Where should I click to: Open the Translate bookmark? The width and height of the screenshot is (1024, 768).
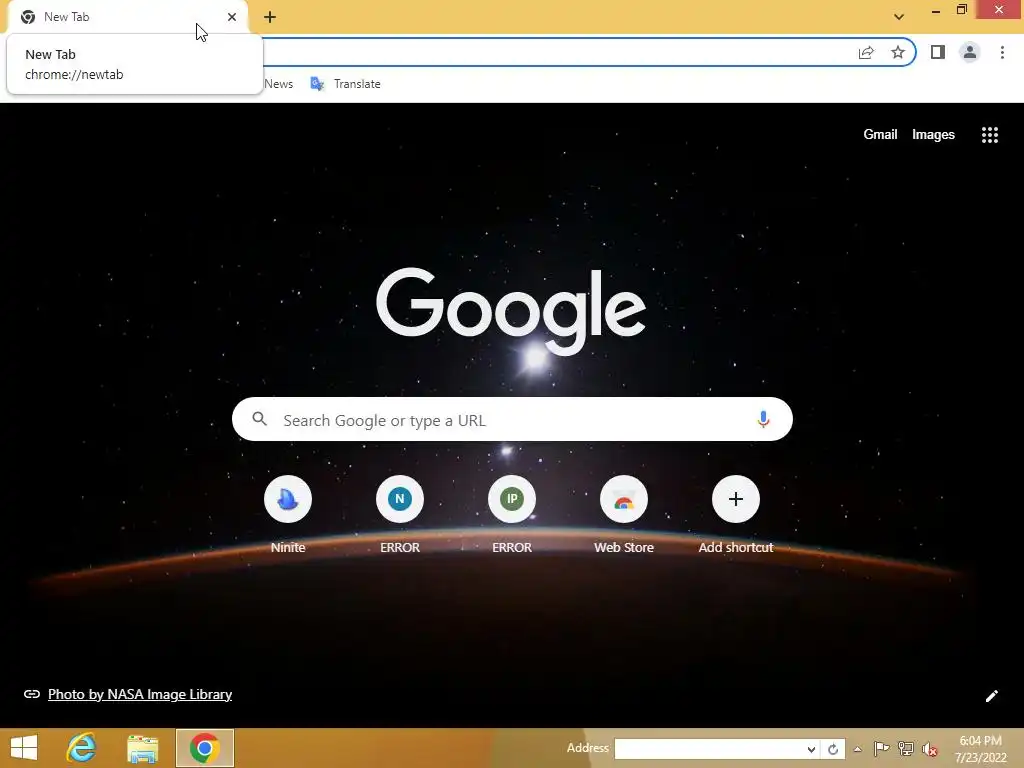(345, 84)
